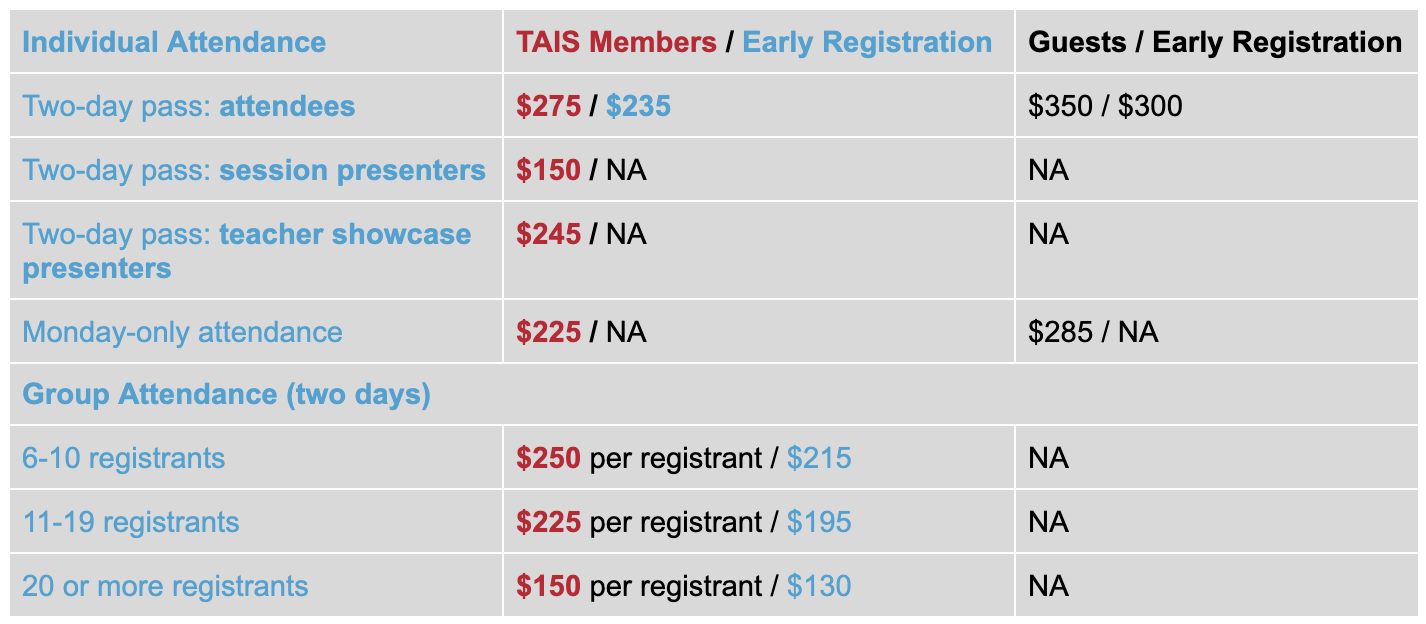Viewport: 1426px width, 624px height.
Task: Click Two-day pass: session presenters label
Action: pos(254,170)
